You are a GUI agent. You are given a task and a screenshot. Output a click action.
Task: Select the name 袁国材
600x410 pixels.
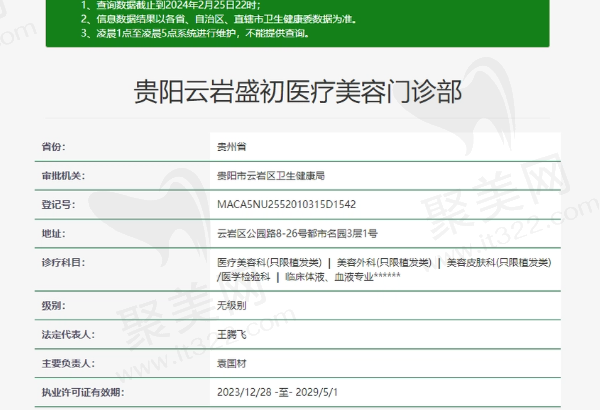232,364
